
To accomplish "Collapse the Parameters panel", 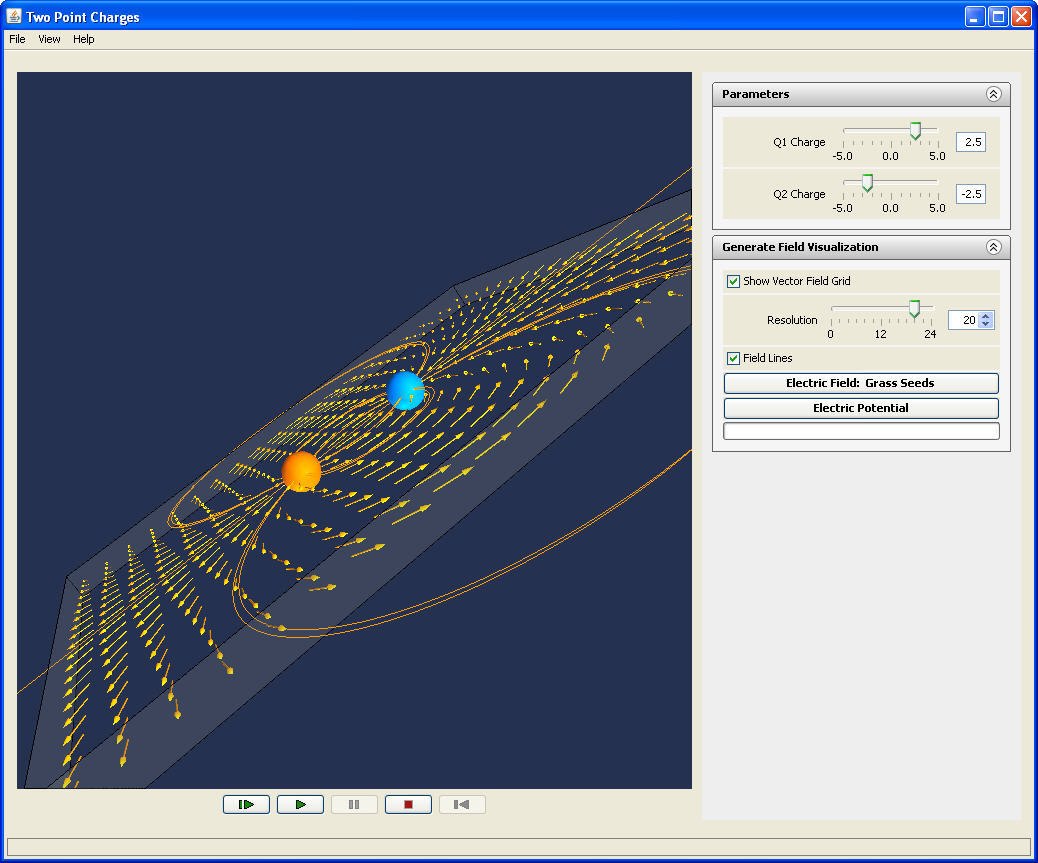I will [993, 94].
